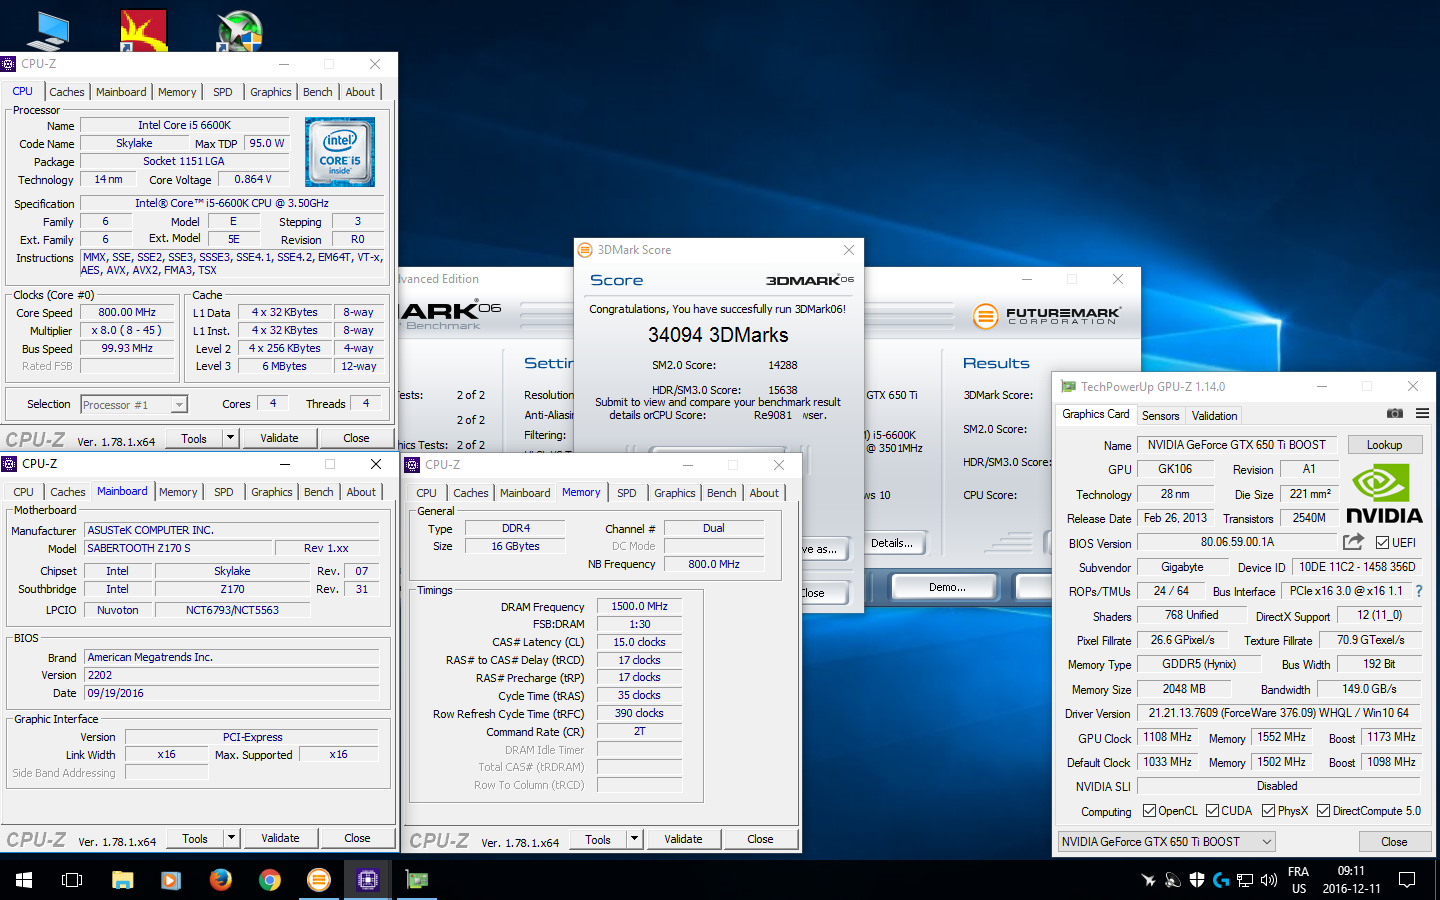
Task: Launch Chrome from the taskbar
Action: click(269, 880)
